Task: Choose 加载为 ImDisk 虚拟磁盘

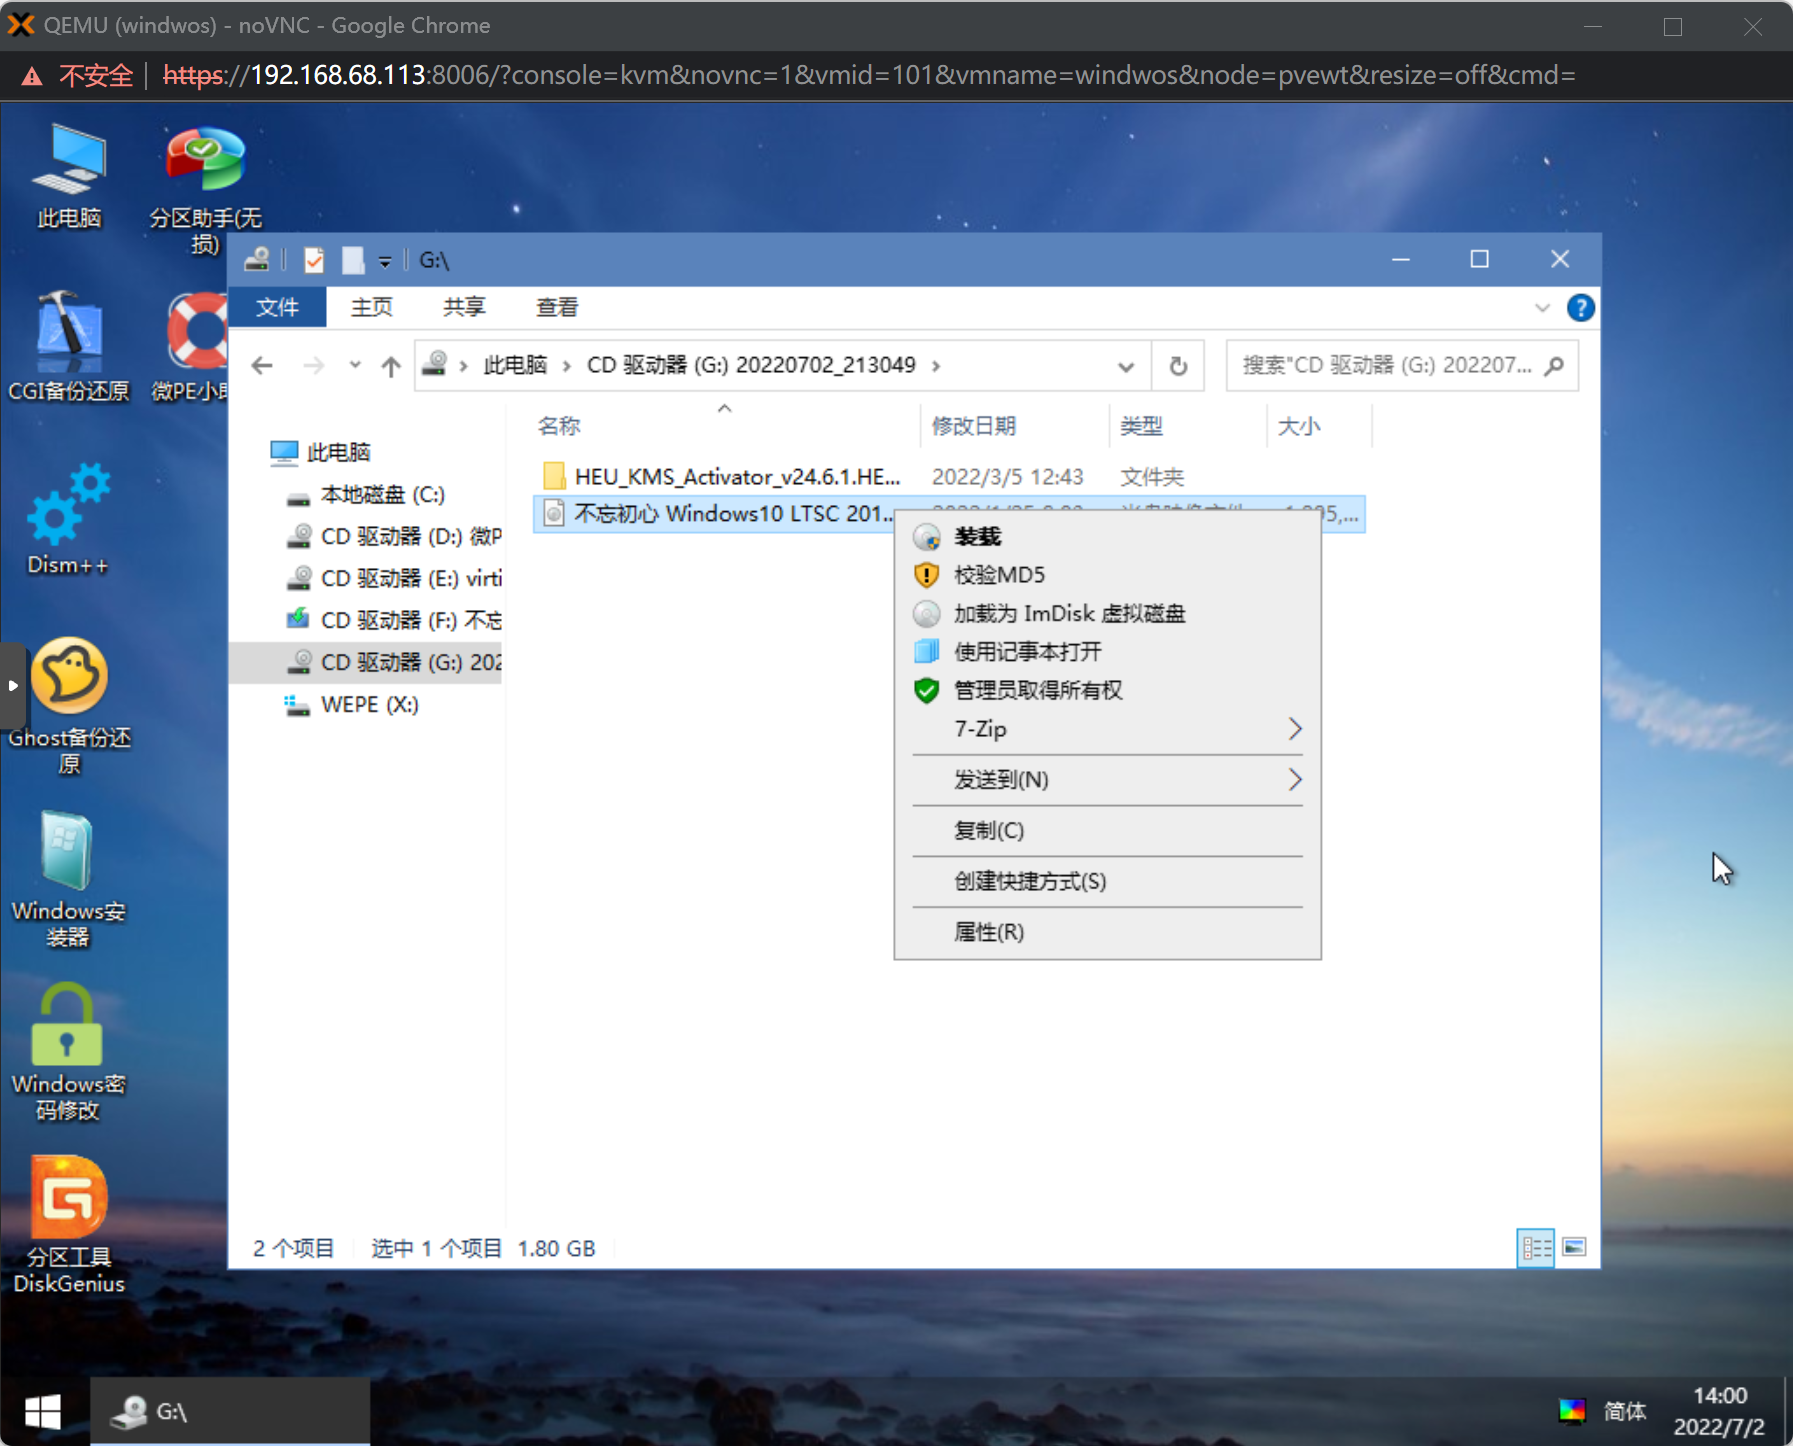Action: [x=1107, y=613]
